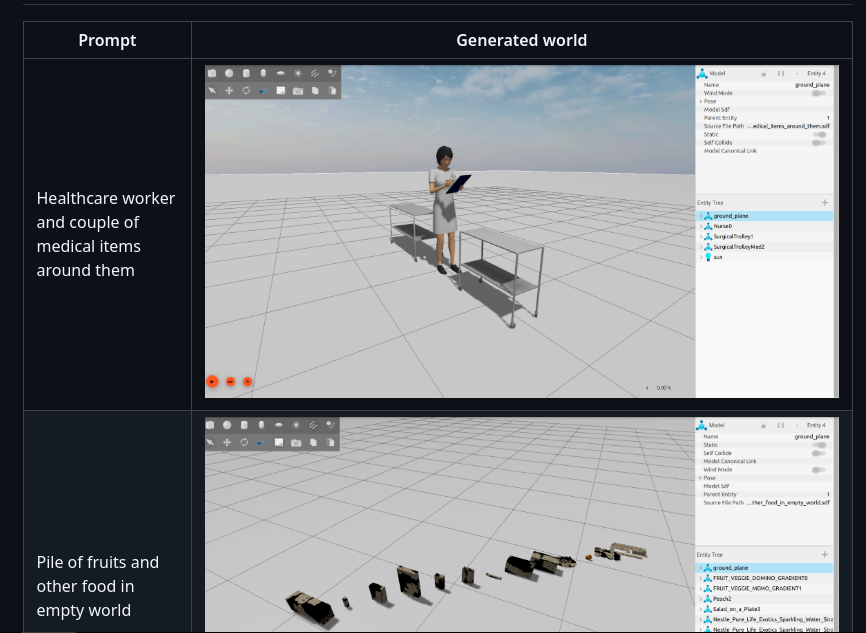
Task: Select the Salad_on_a_Plate3 entity row
Action: click(765, 609)
